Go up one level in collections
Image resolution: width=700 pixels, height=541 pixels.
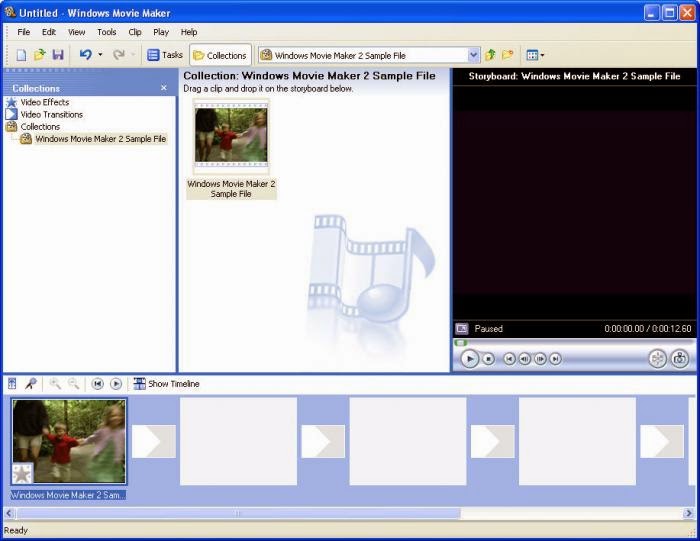point(491,55)
